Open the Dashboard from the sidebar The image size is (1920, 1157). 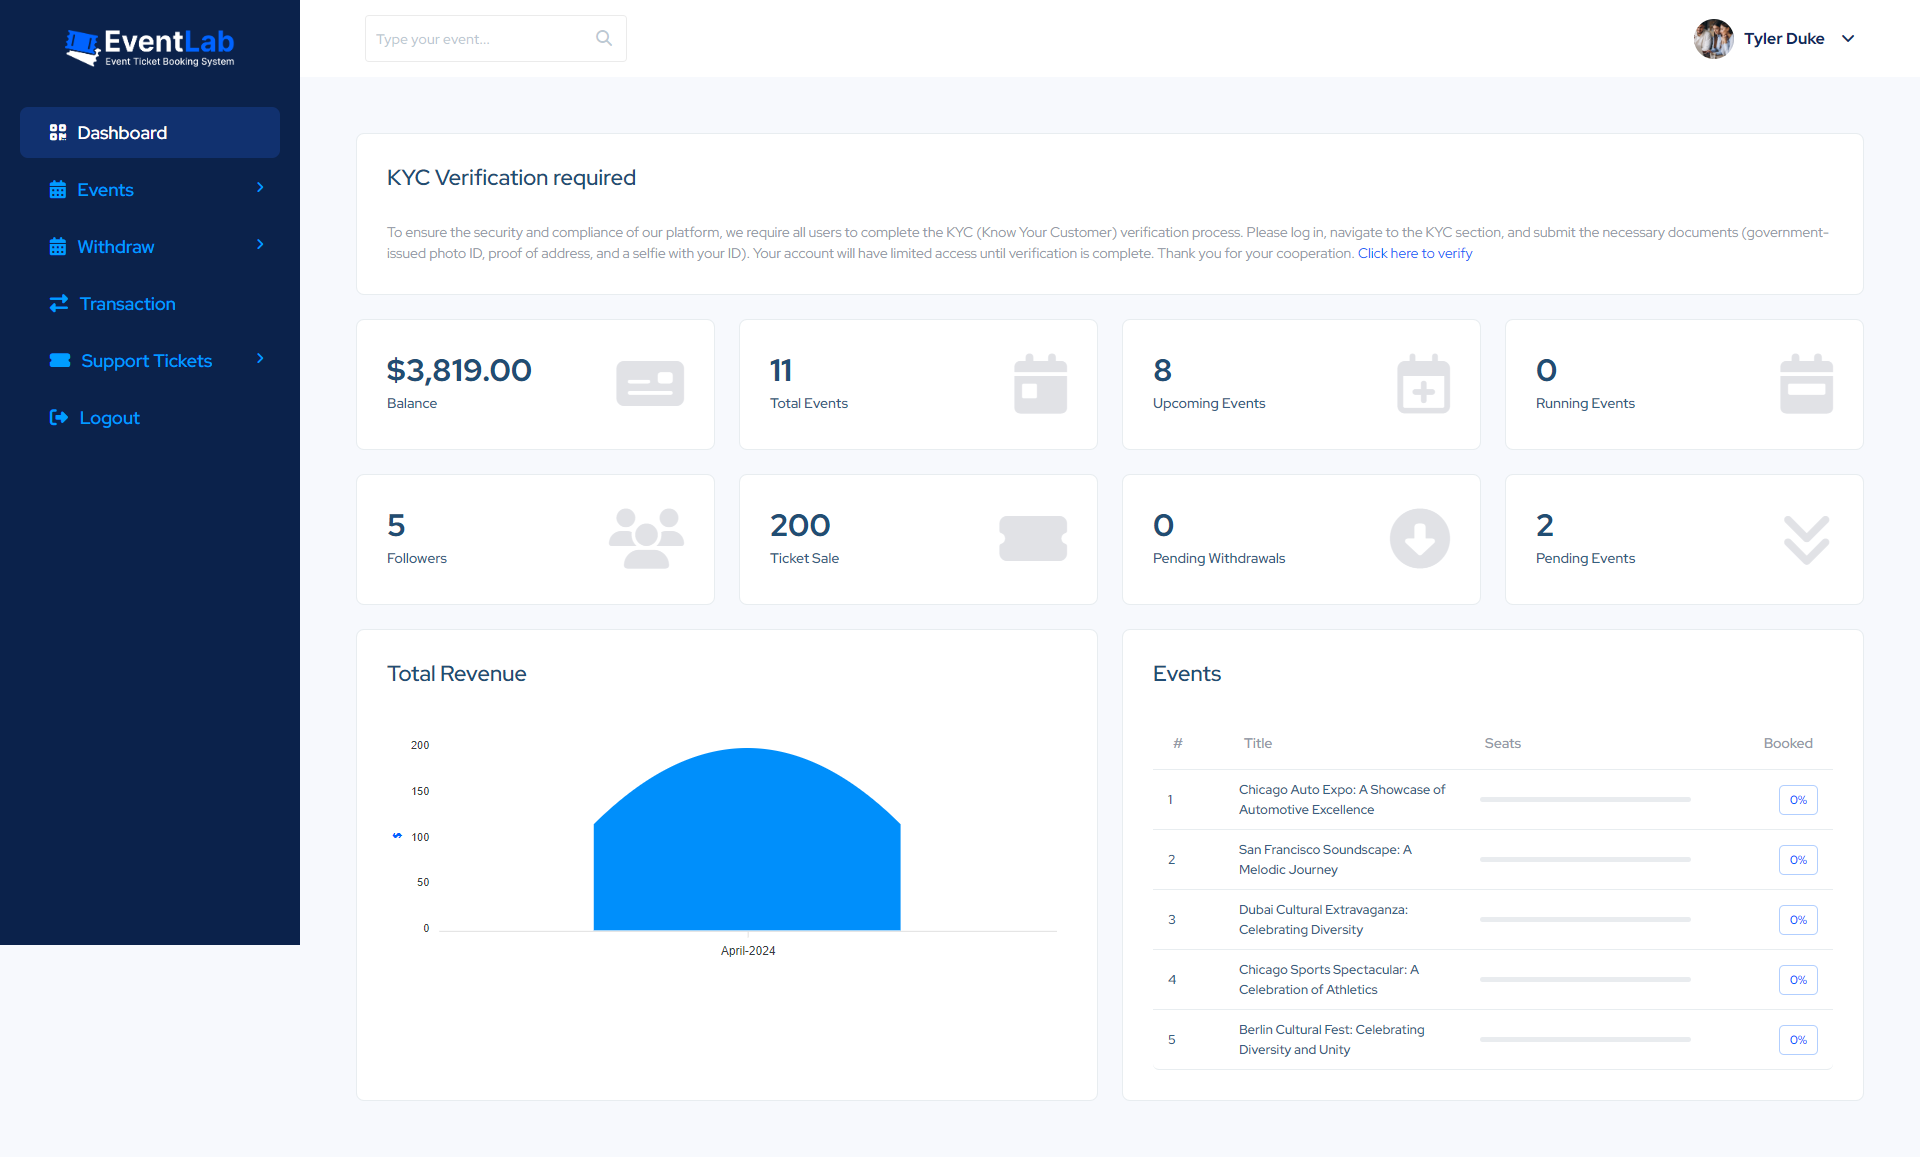pyautogui.click(x=122, y=132)
